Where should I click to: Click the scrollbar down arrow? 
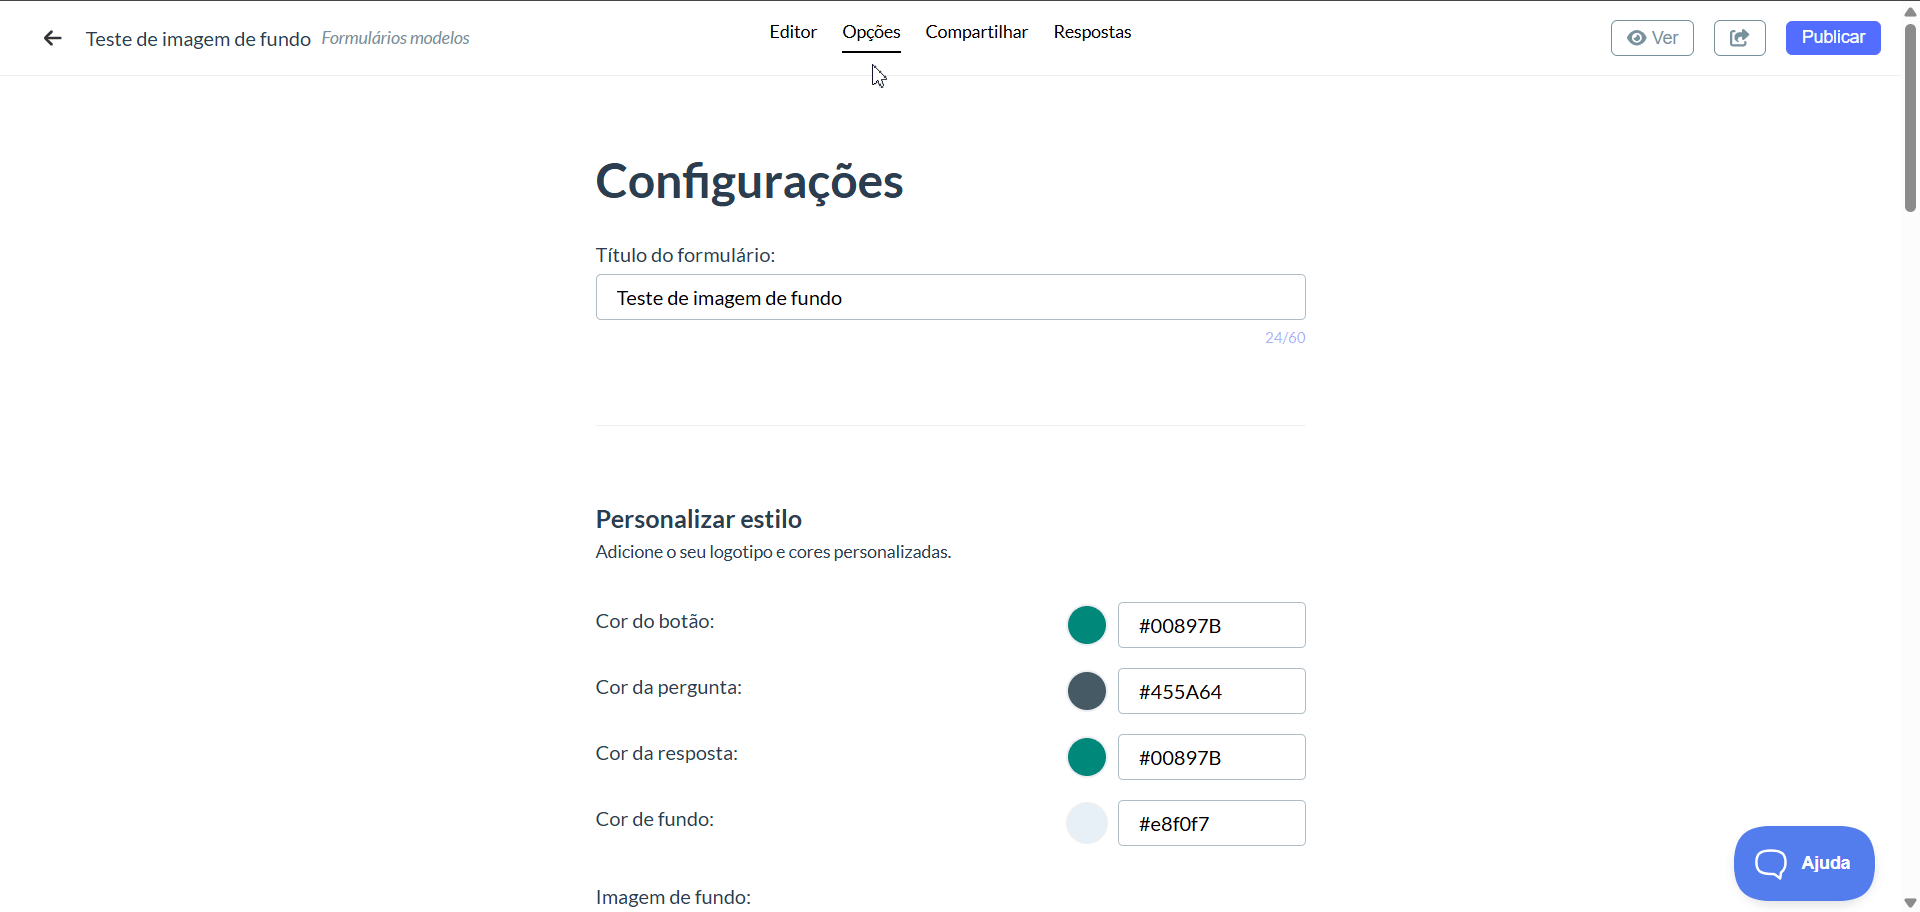(1910, 903)
